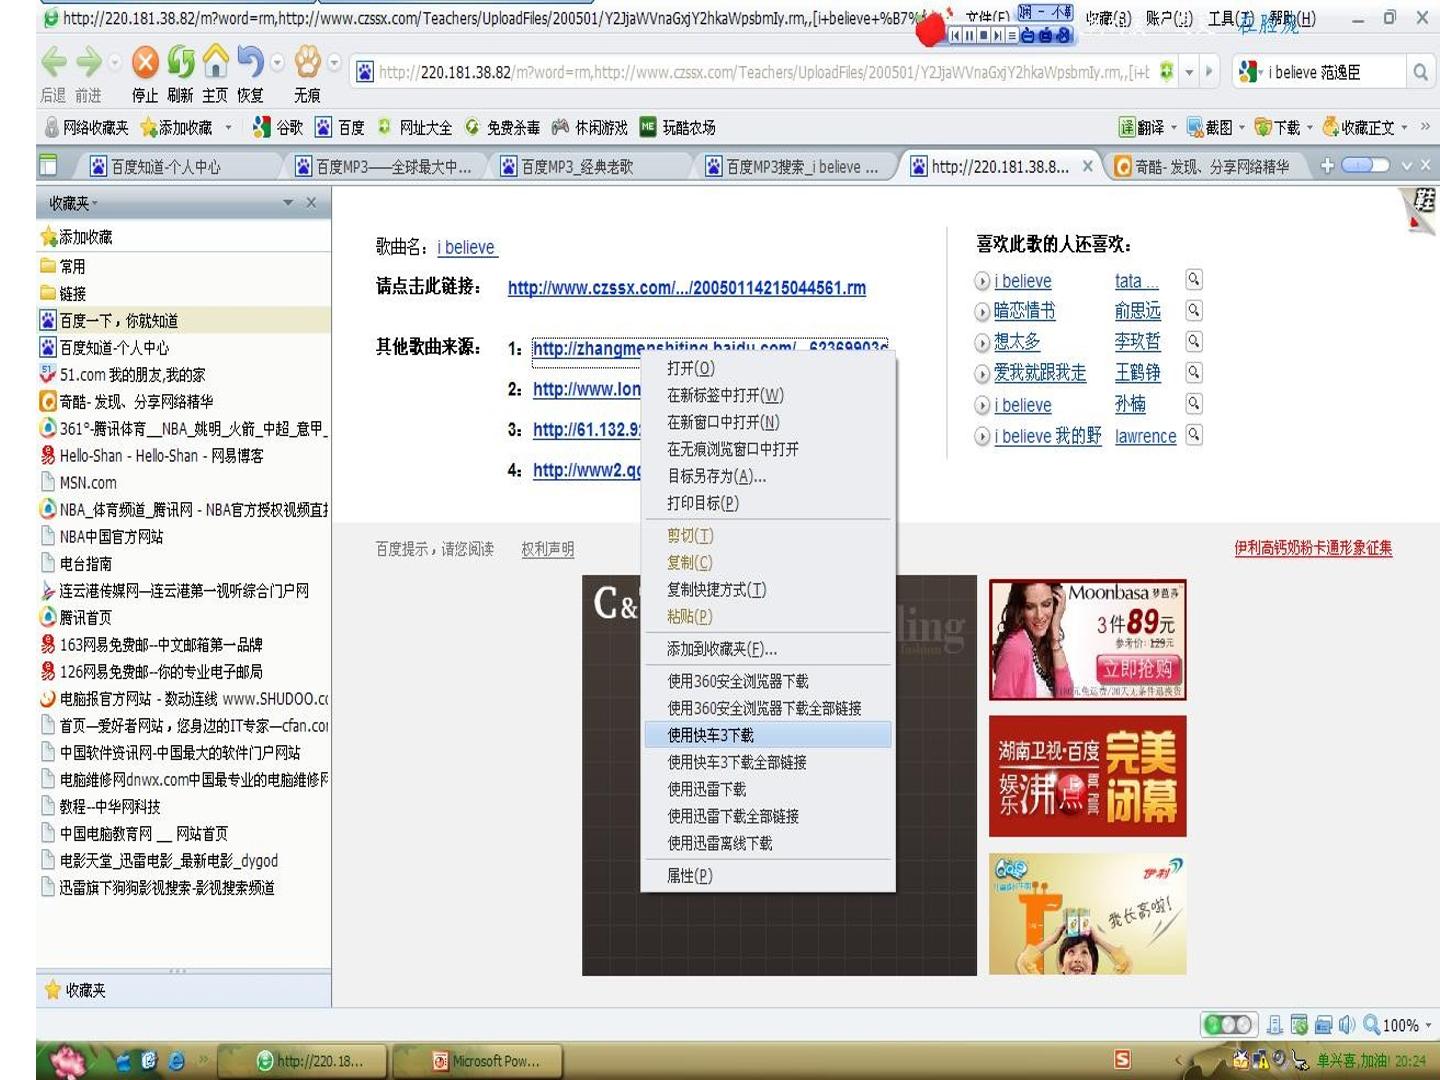Go to the home page via the house icon

pos(215,62)
